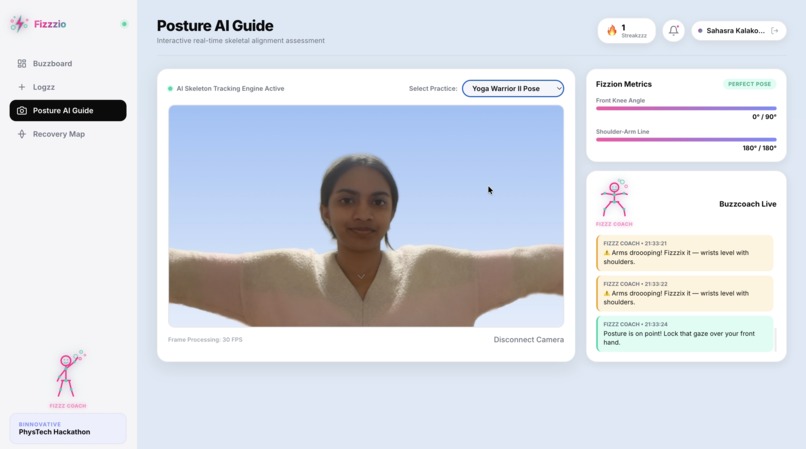Open the Recovery Map section
806x449 pixels.
coord(68,134)
